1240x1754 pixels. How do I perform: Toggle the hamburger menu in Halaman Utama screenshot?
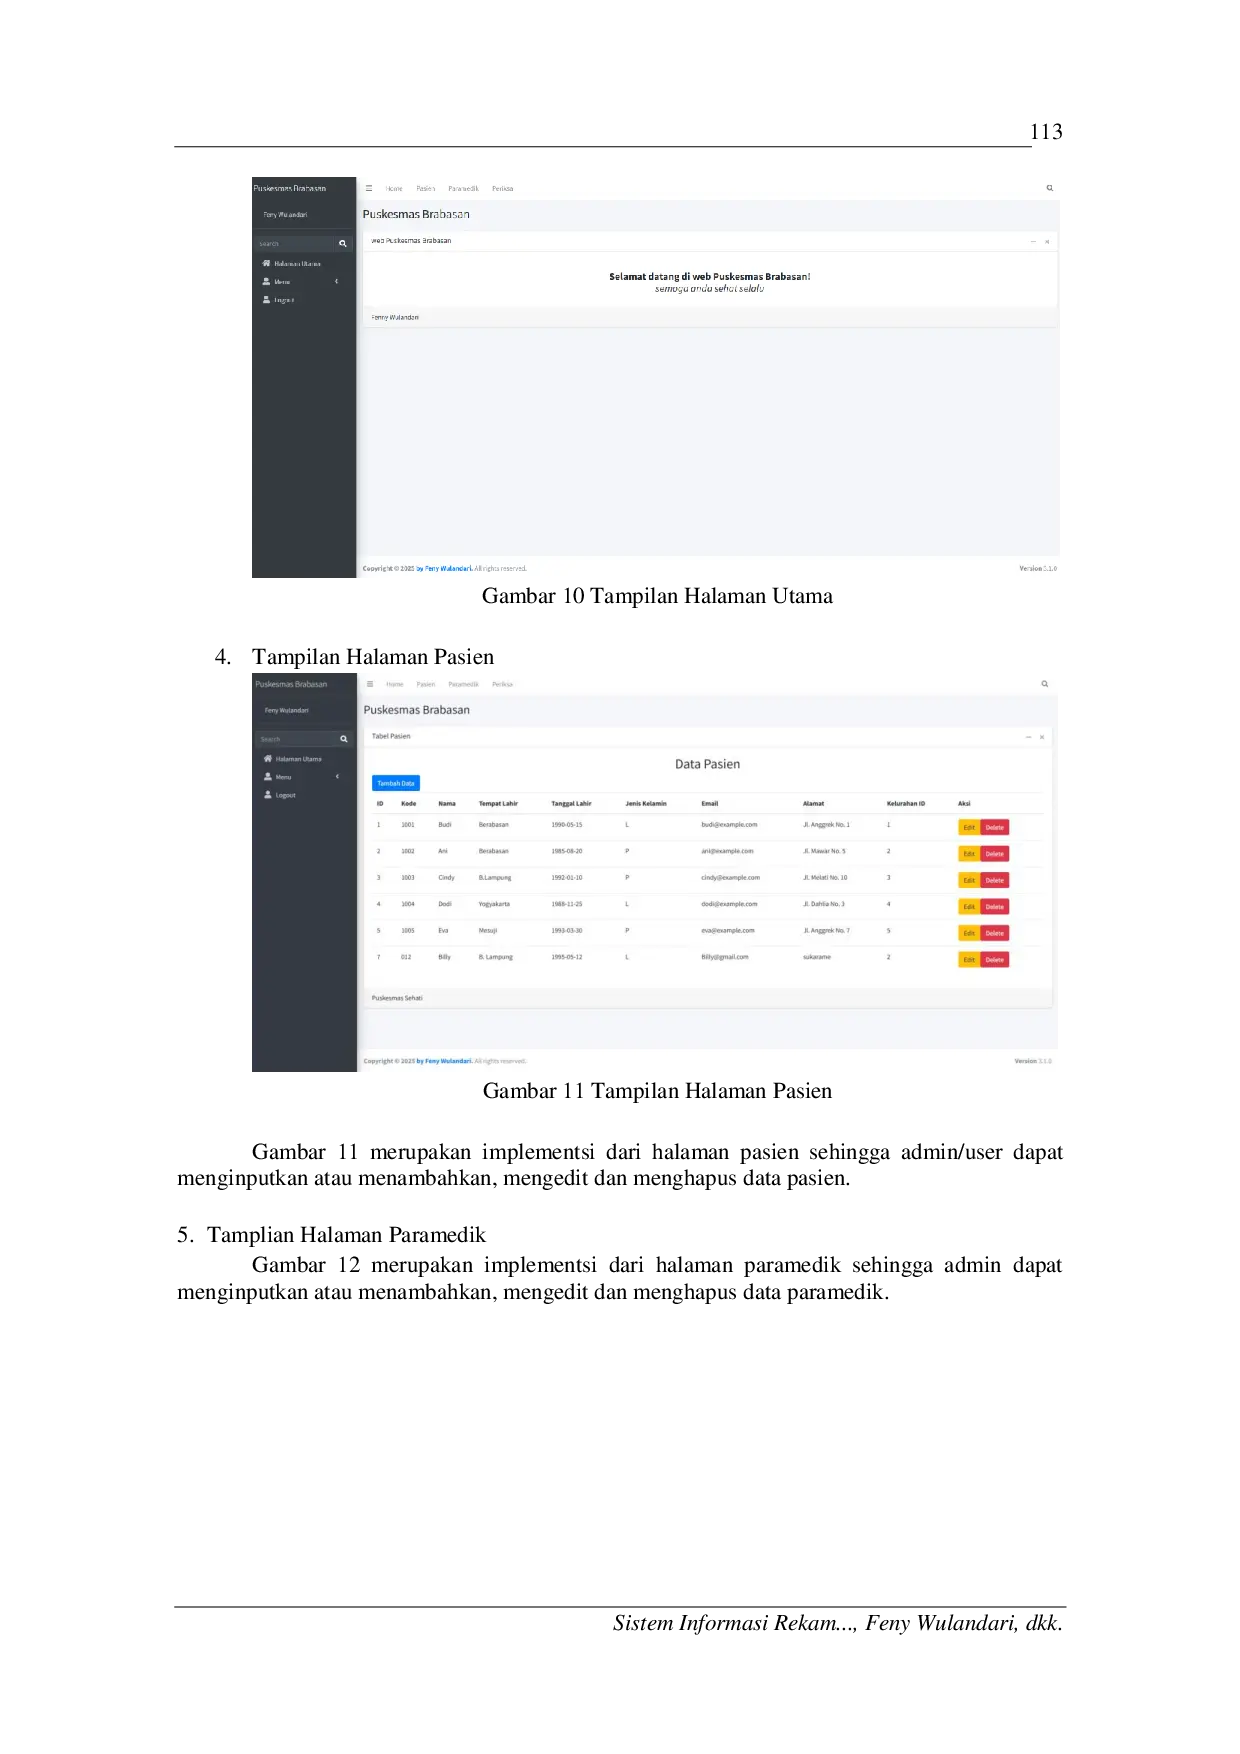click(x=369, y=188)
